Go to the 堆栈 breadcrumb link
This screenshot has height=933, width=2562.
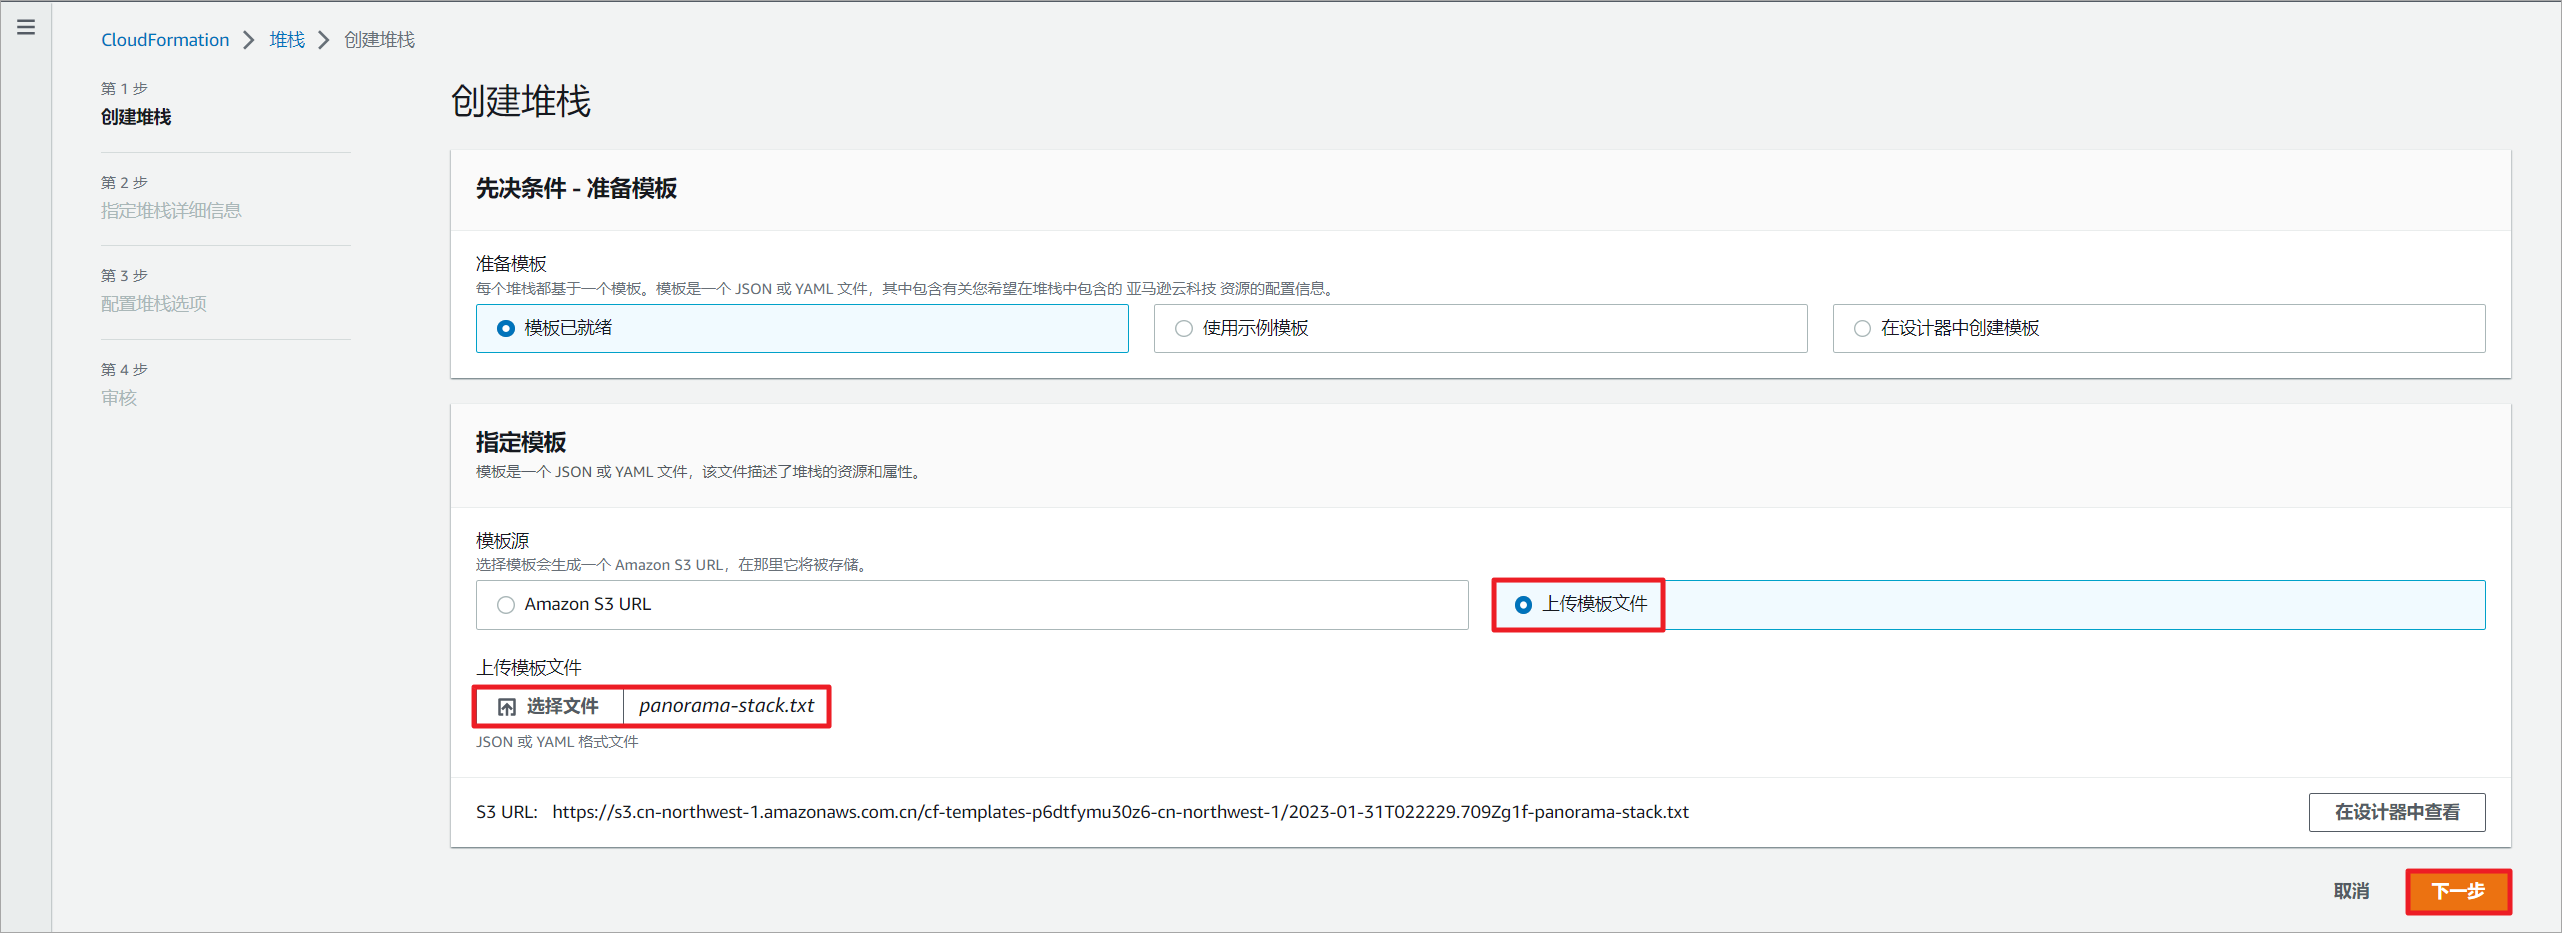tap(287, 40)
